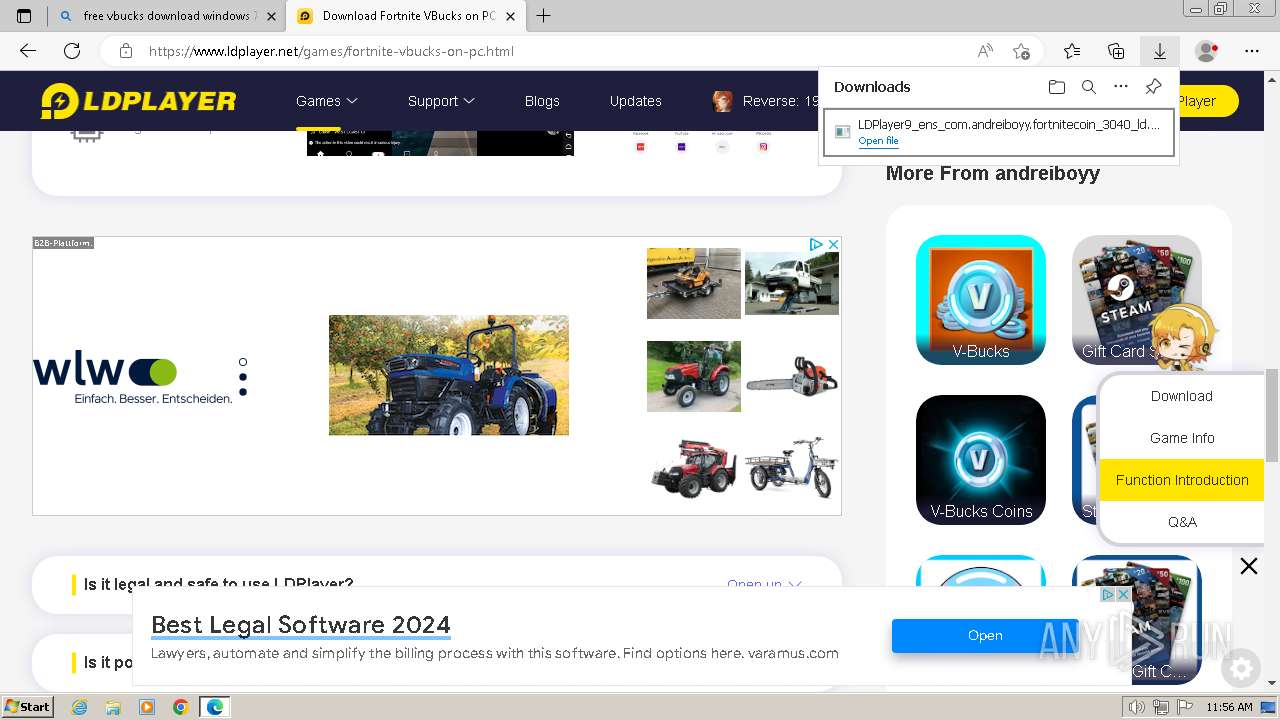Open the volume control in tray
This screenshot has height=720, width=1280.
pos(1137,707)
